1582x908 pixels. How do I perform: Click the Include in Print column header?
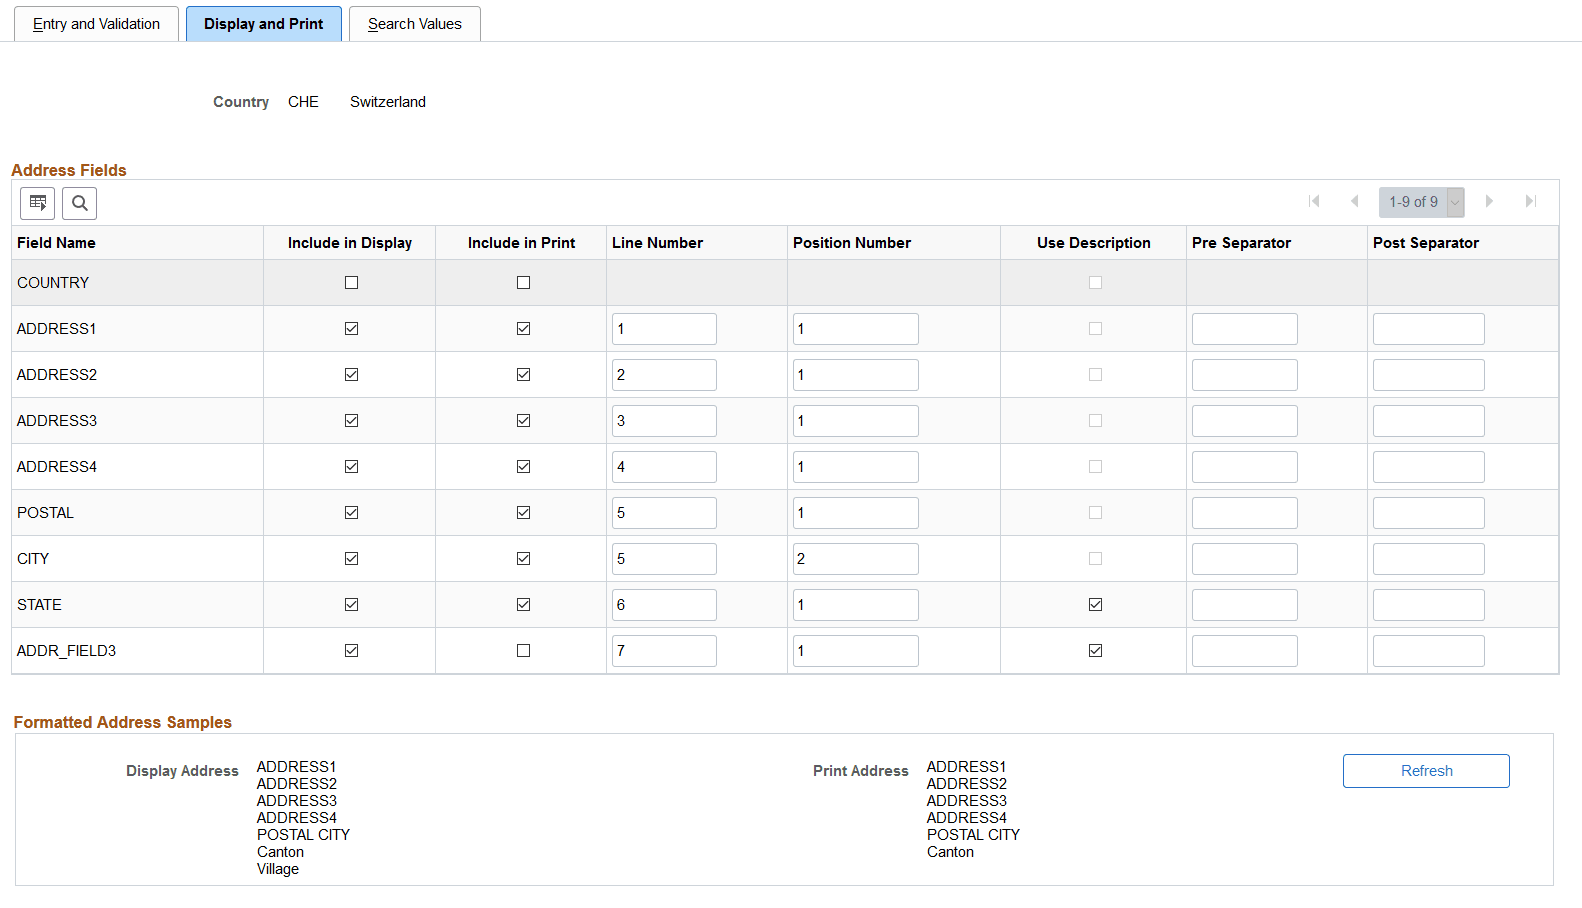[521, 243]
